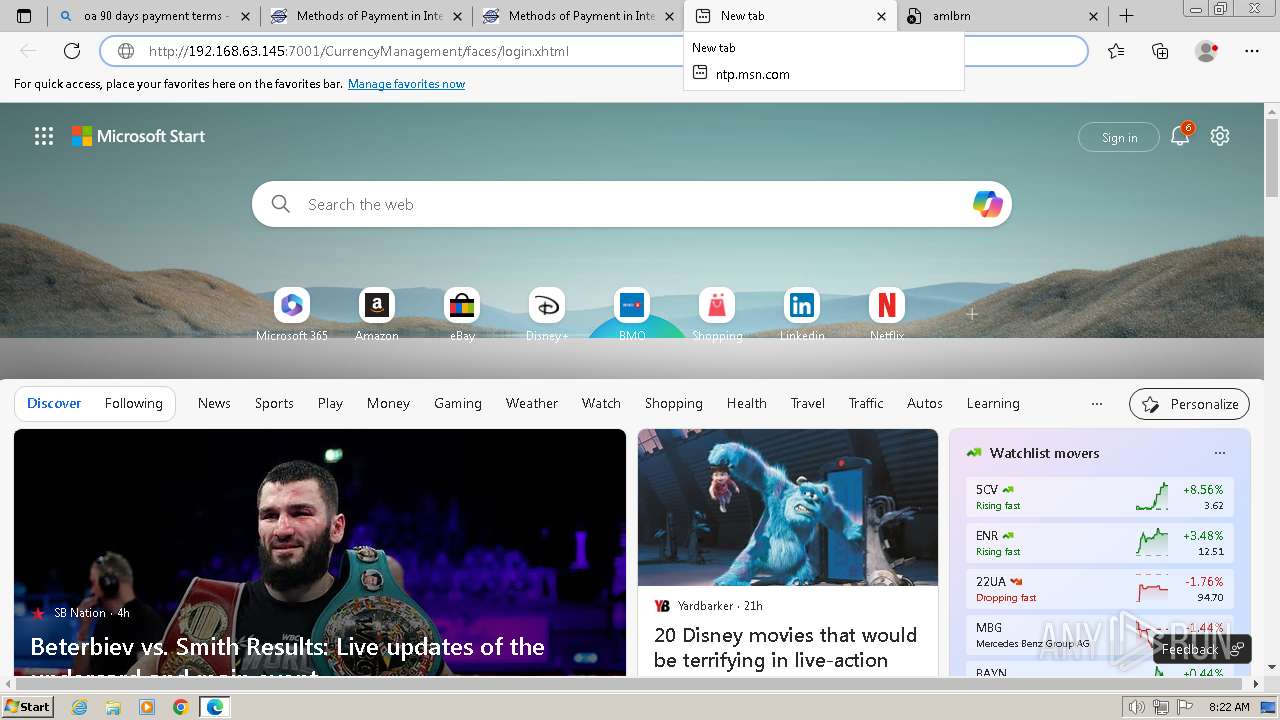
Task: Open the Monsters Inc article thumbnail
Action: [788, 507]
